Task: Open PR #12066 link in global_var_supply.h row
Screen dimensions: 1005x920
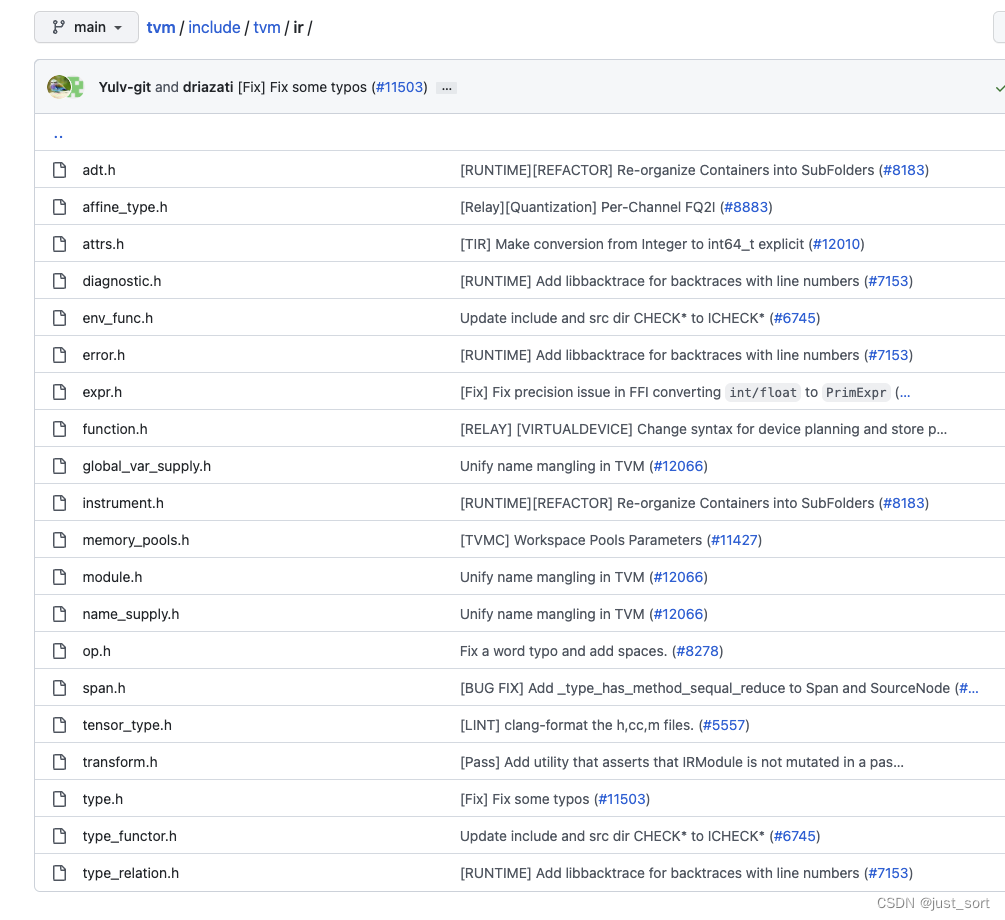Action: (x=678, y=466)
